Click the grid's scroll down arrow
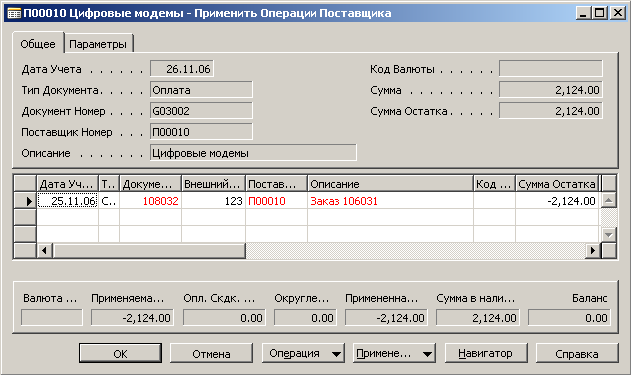This screenshot has height=375, width=631. [608, 234]
